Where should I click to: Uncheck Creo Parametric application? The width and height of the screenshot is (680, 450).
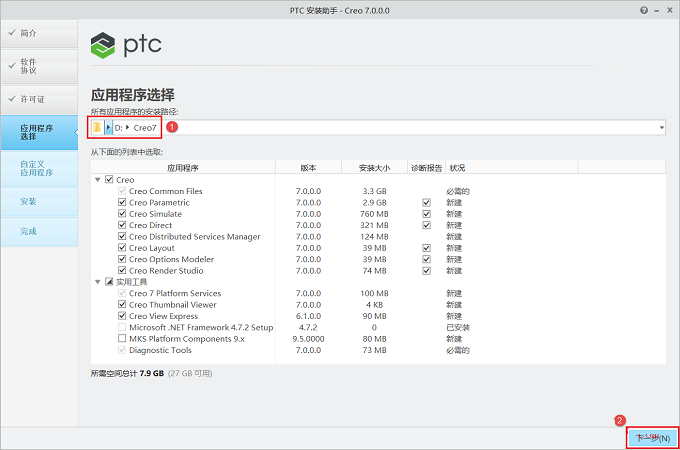pyautogui.click(x=122, y=202)
